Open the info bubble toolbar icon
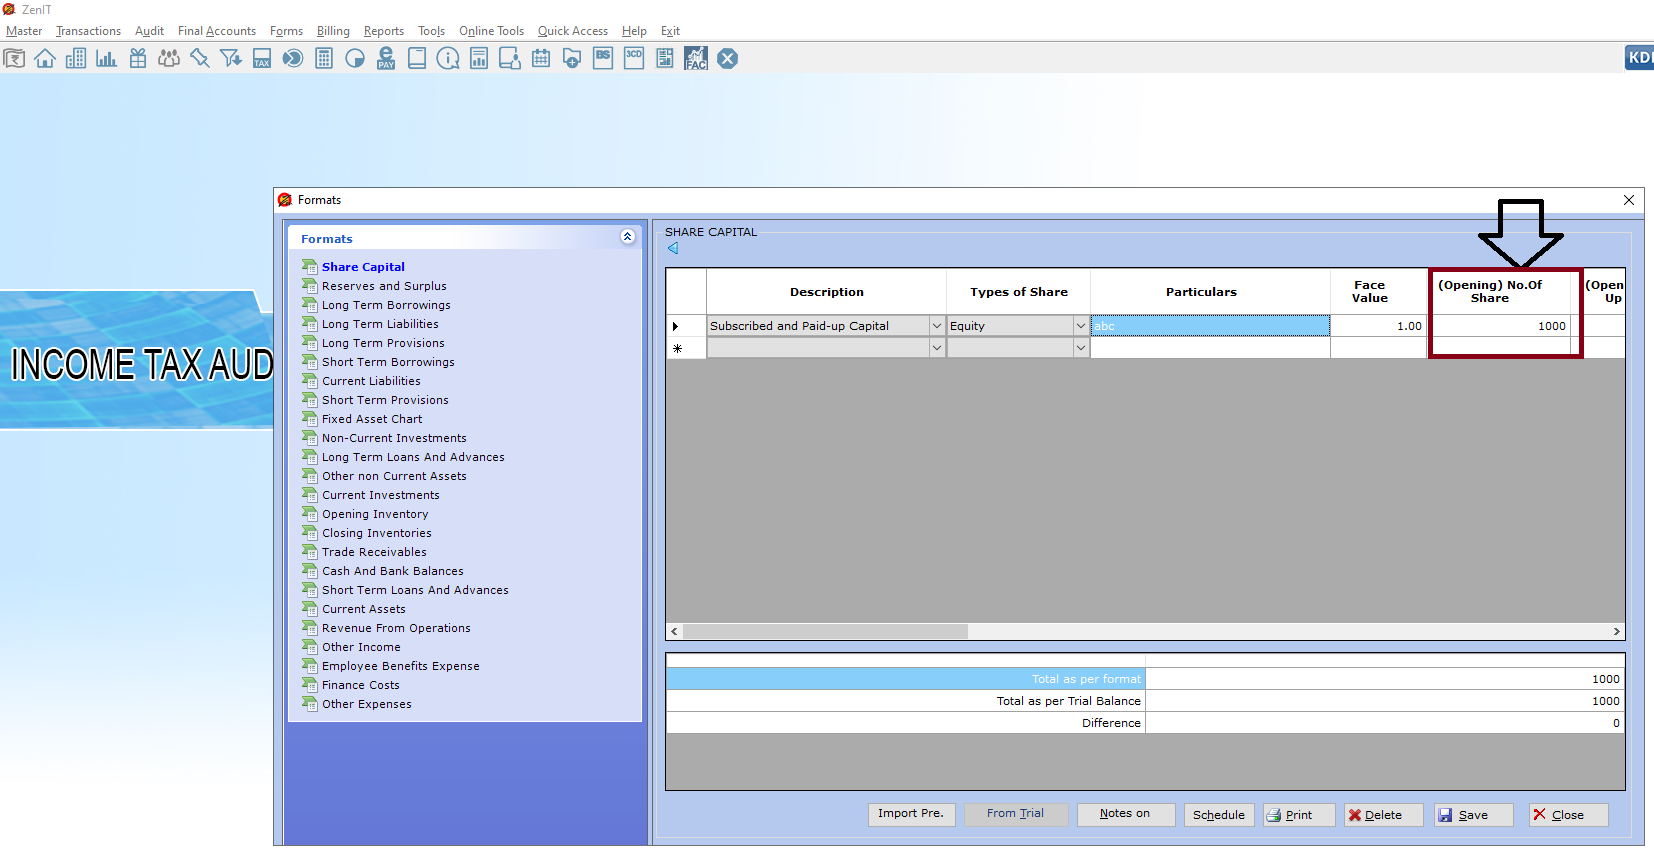 point(448,59)
